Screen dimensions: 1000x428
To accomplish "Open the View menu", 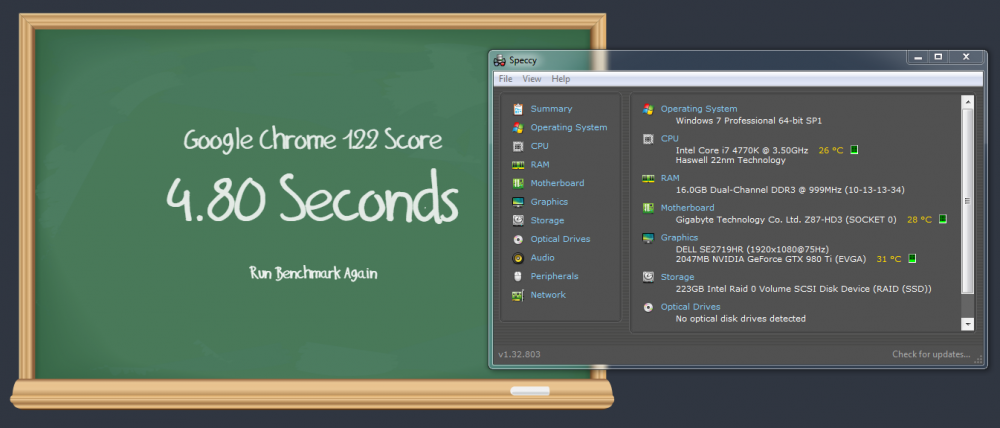I will [x=531, y=79].
